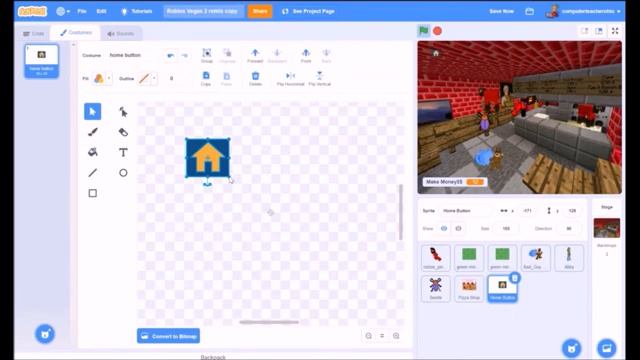Delete the Home Button sprite via trash icon
The width and height of the screenshot is (640, 360).
(515, 278)
